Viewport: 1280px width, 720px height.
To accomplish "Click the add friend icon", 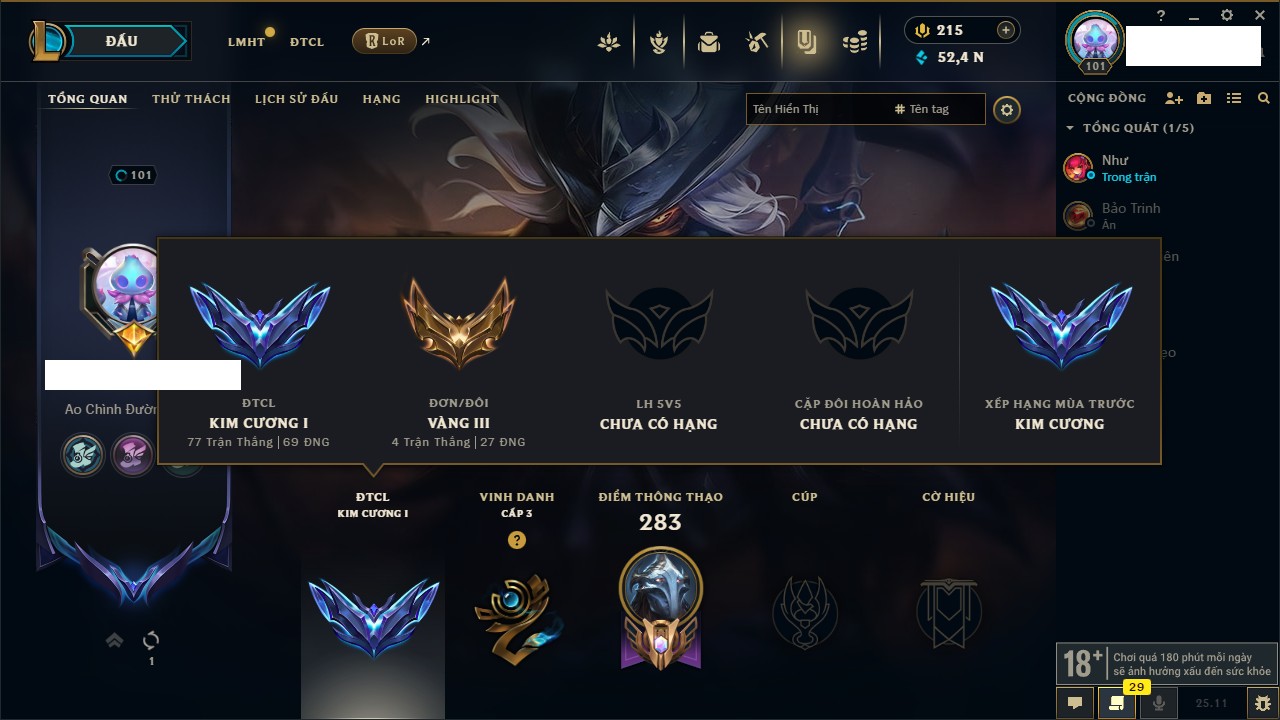I will [x=1174, y=98].
